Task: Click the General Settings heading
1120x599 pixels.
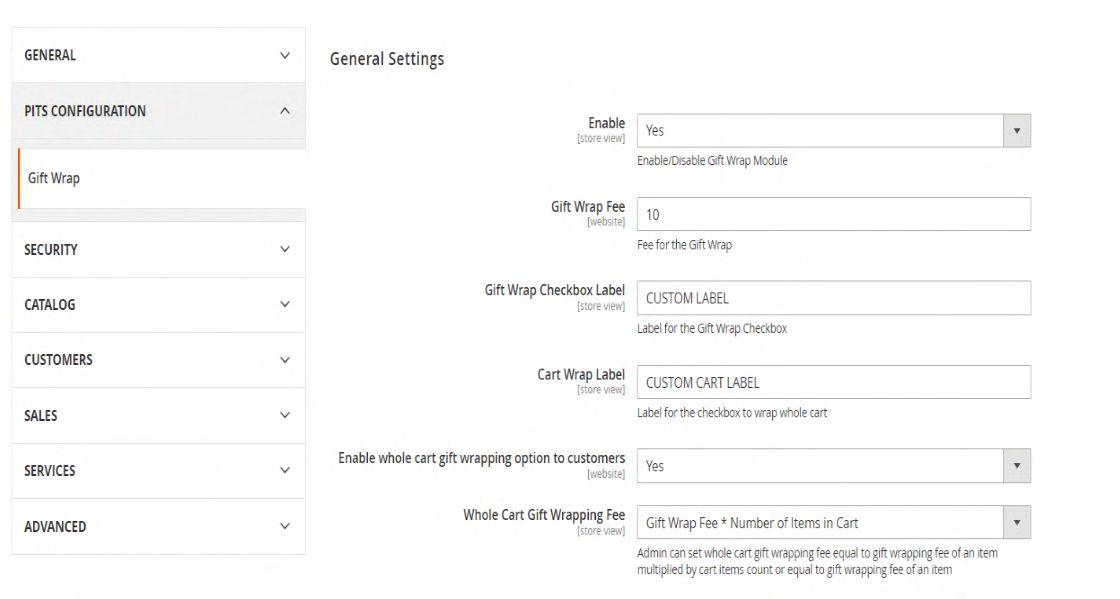Action: [x=387, y=59]
